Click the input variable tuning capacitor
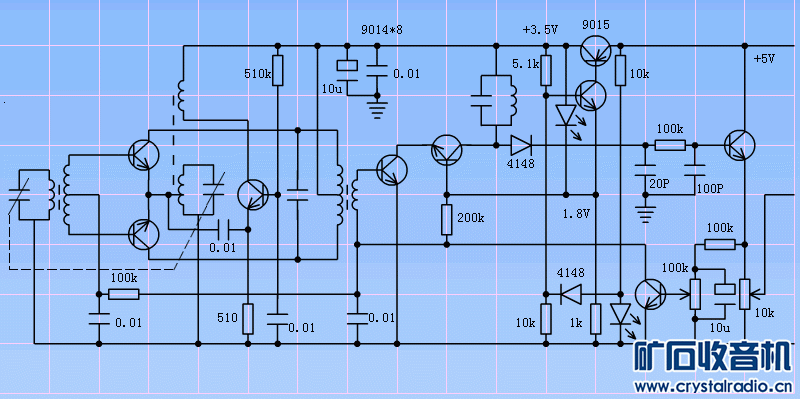The height and width of the screenshot is (399, 800). click(19, 195)
